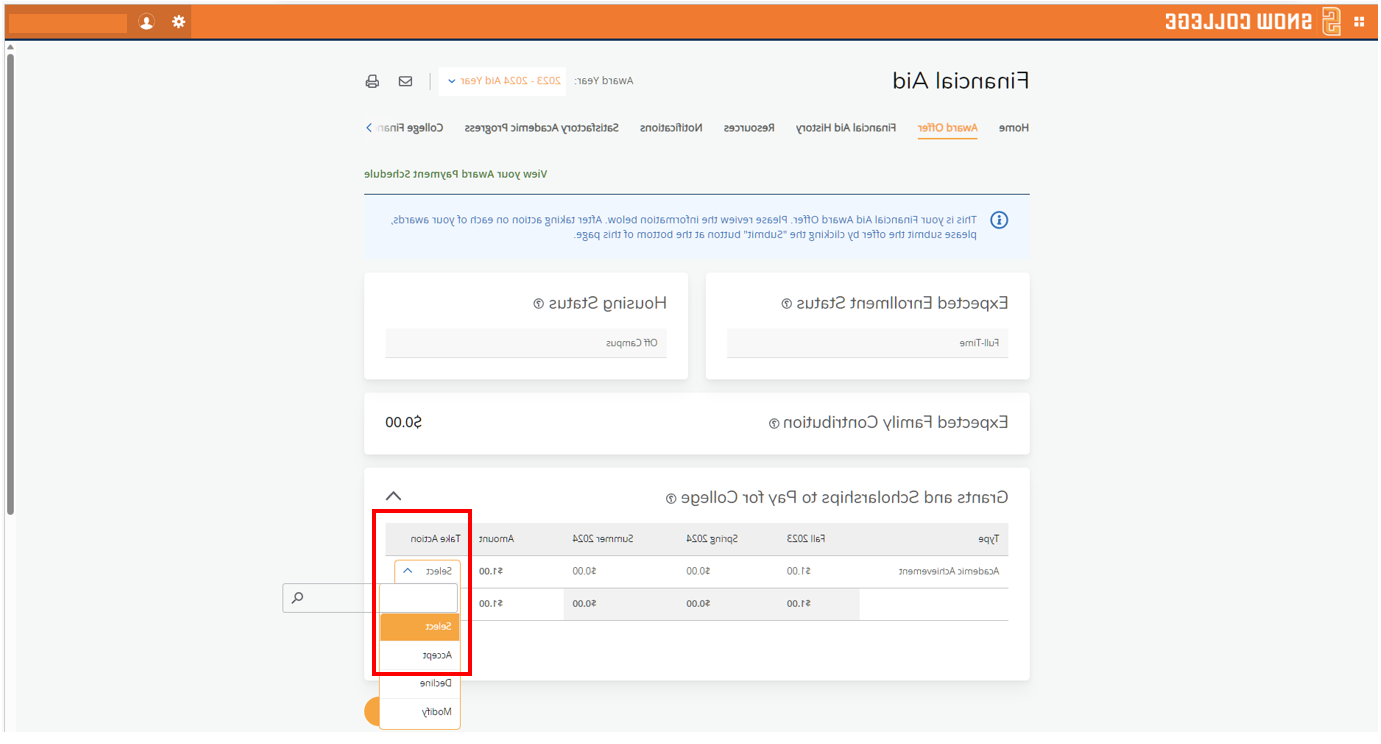
Task: Click the Take Action column header
Action: [436, 539]
